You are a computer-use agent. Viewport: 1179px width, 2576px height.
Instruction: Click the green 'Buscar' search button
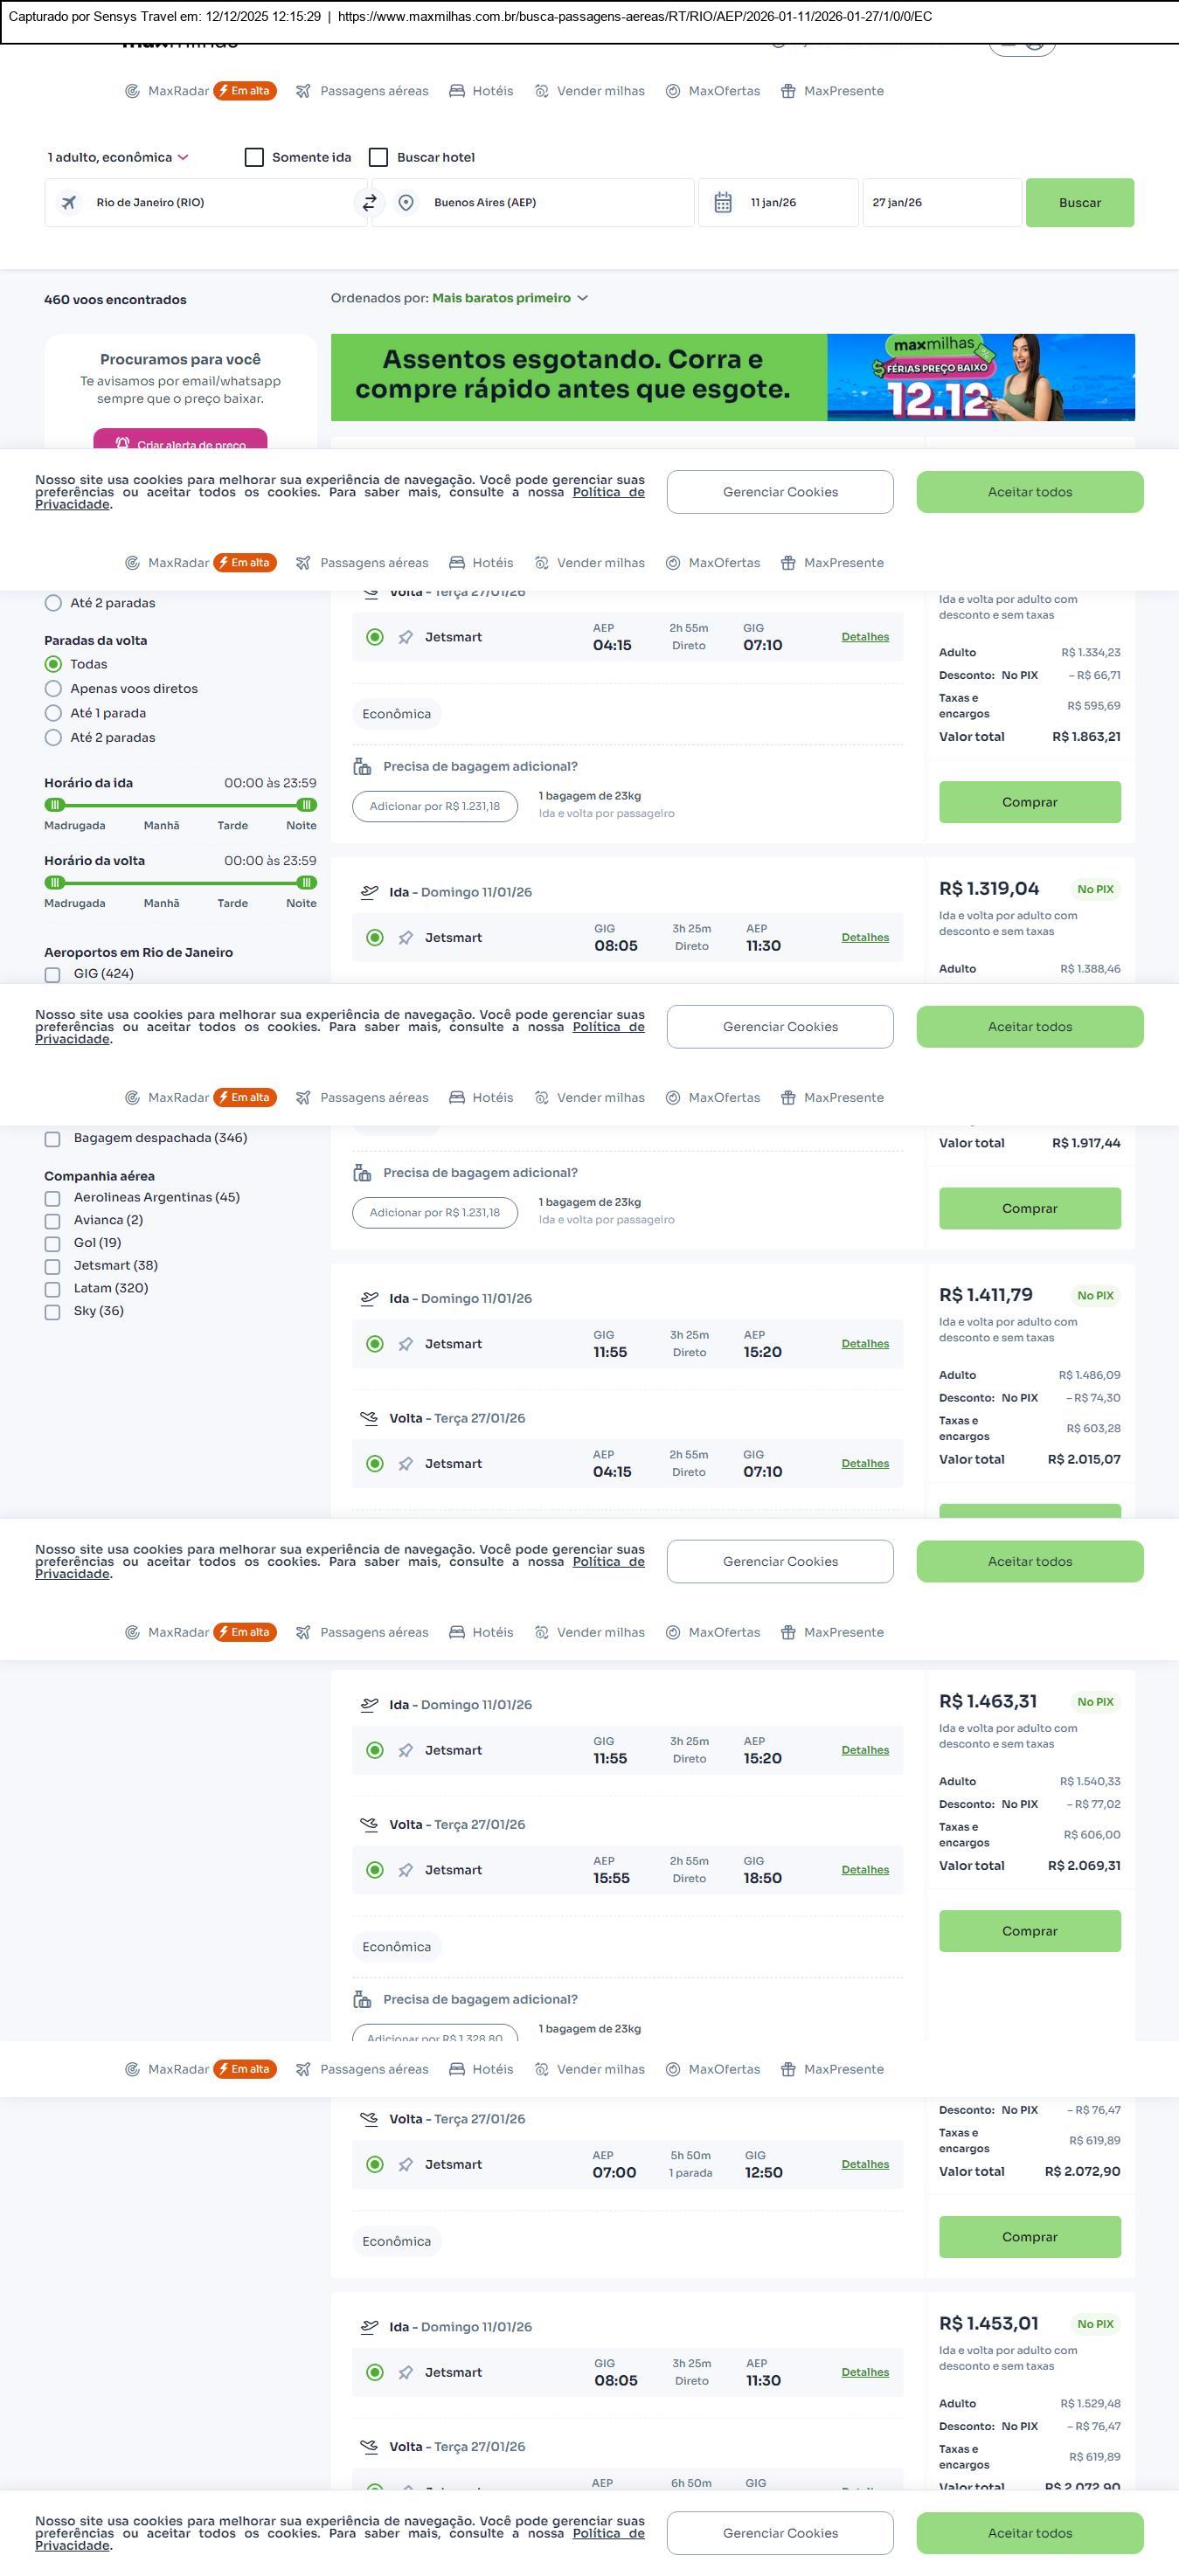[x=1079, y=203]
